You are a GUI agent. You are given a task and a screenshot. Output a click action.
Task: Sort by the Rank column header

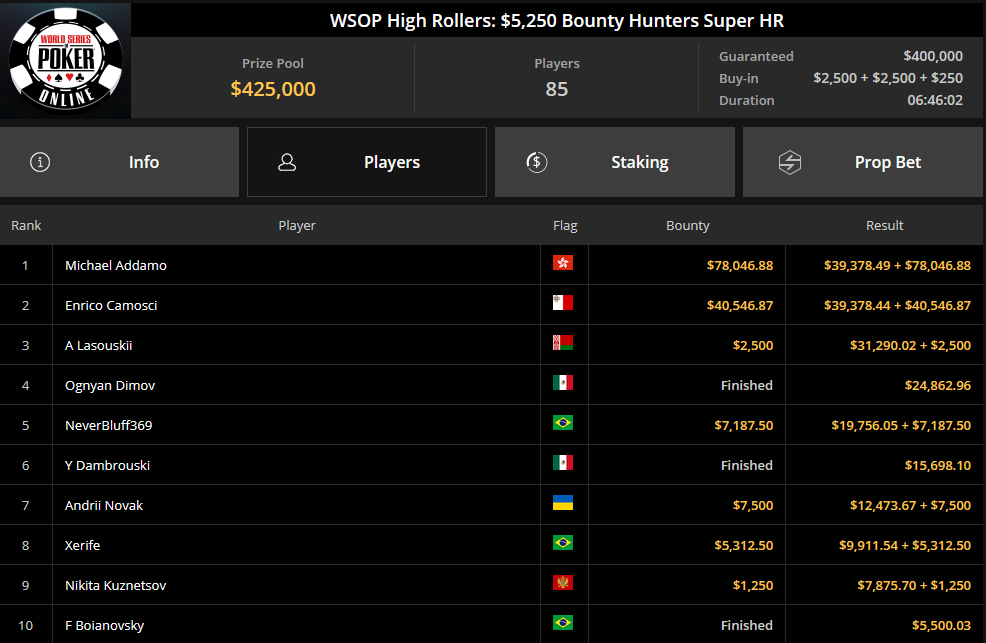[x=26, y=226]
